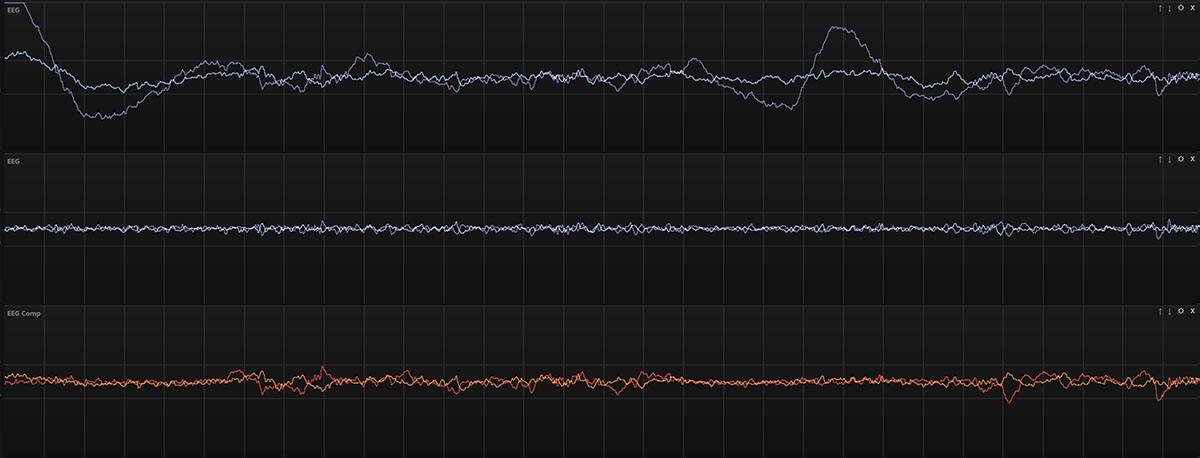Move the top EEG panel up
Image resolution: width=1200 pixels, height=458 pixels.
[1160, 7]
